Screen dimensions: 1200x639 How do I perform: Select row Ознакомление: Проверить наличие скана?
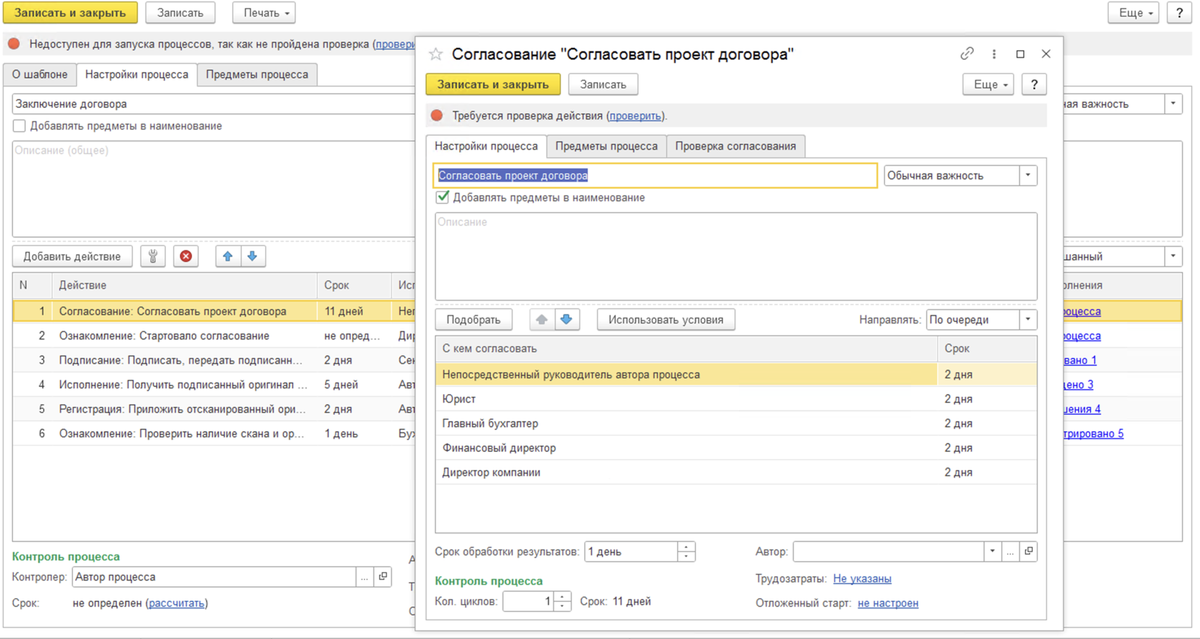[214, 434]
